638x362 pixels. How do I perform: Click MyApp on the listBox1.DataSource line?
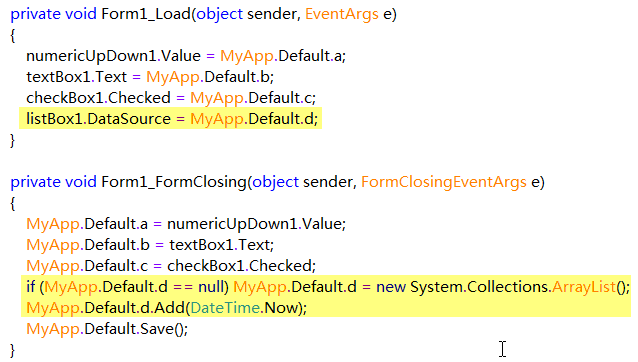217,120
